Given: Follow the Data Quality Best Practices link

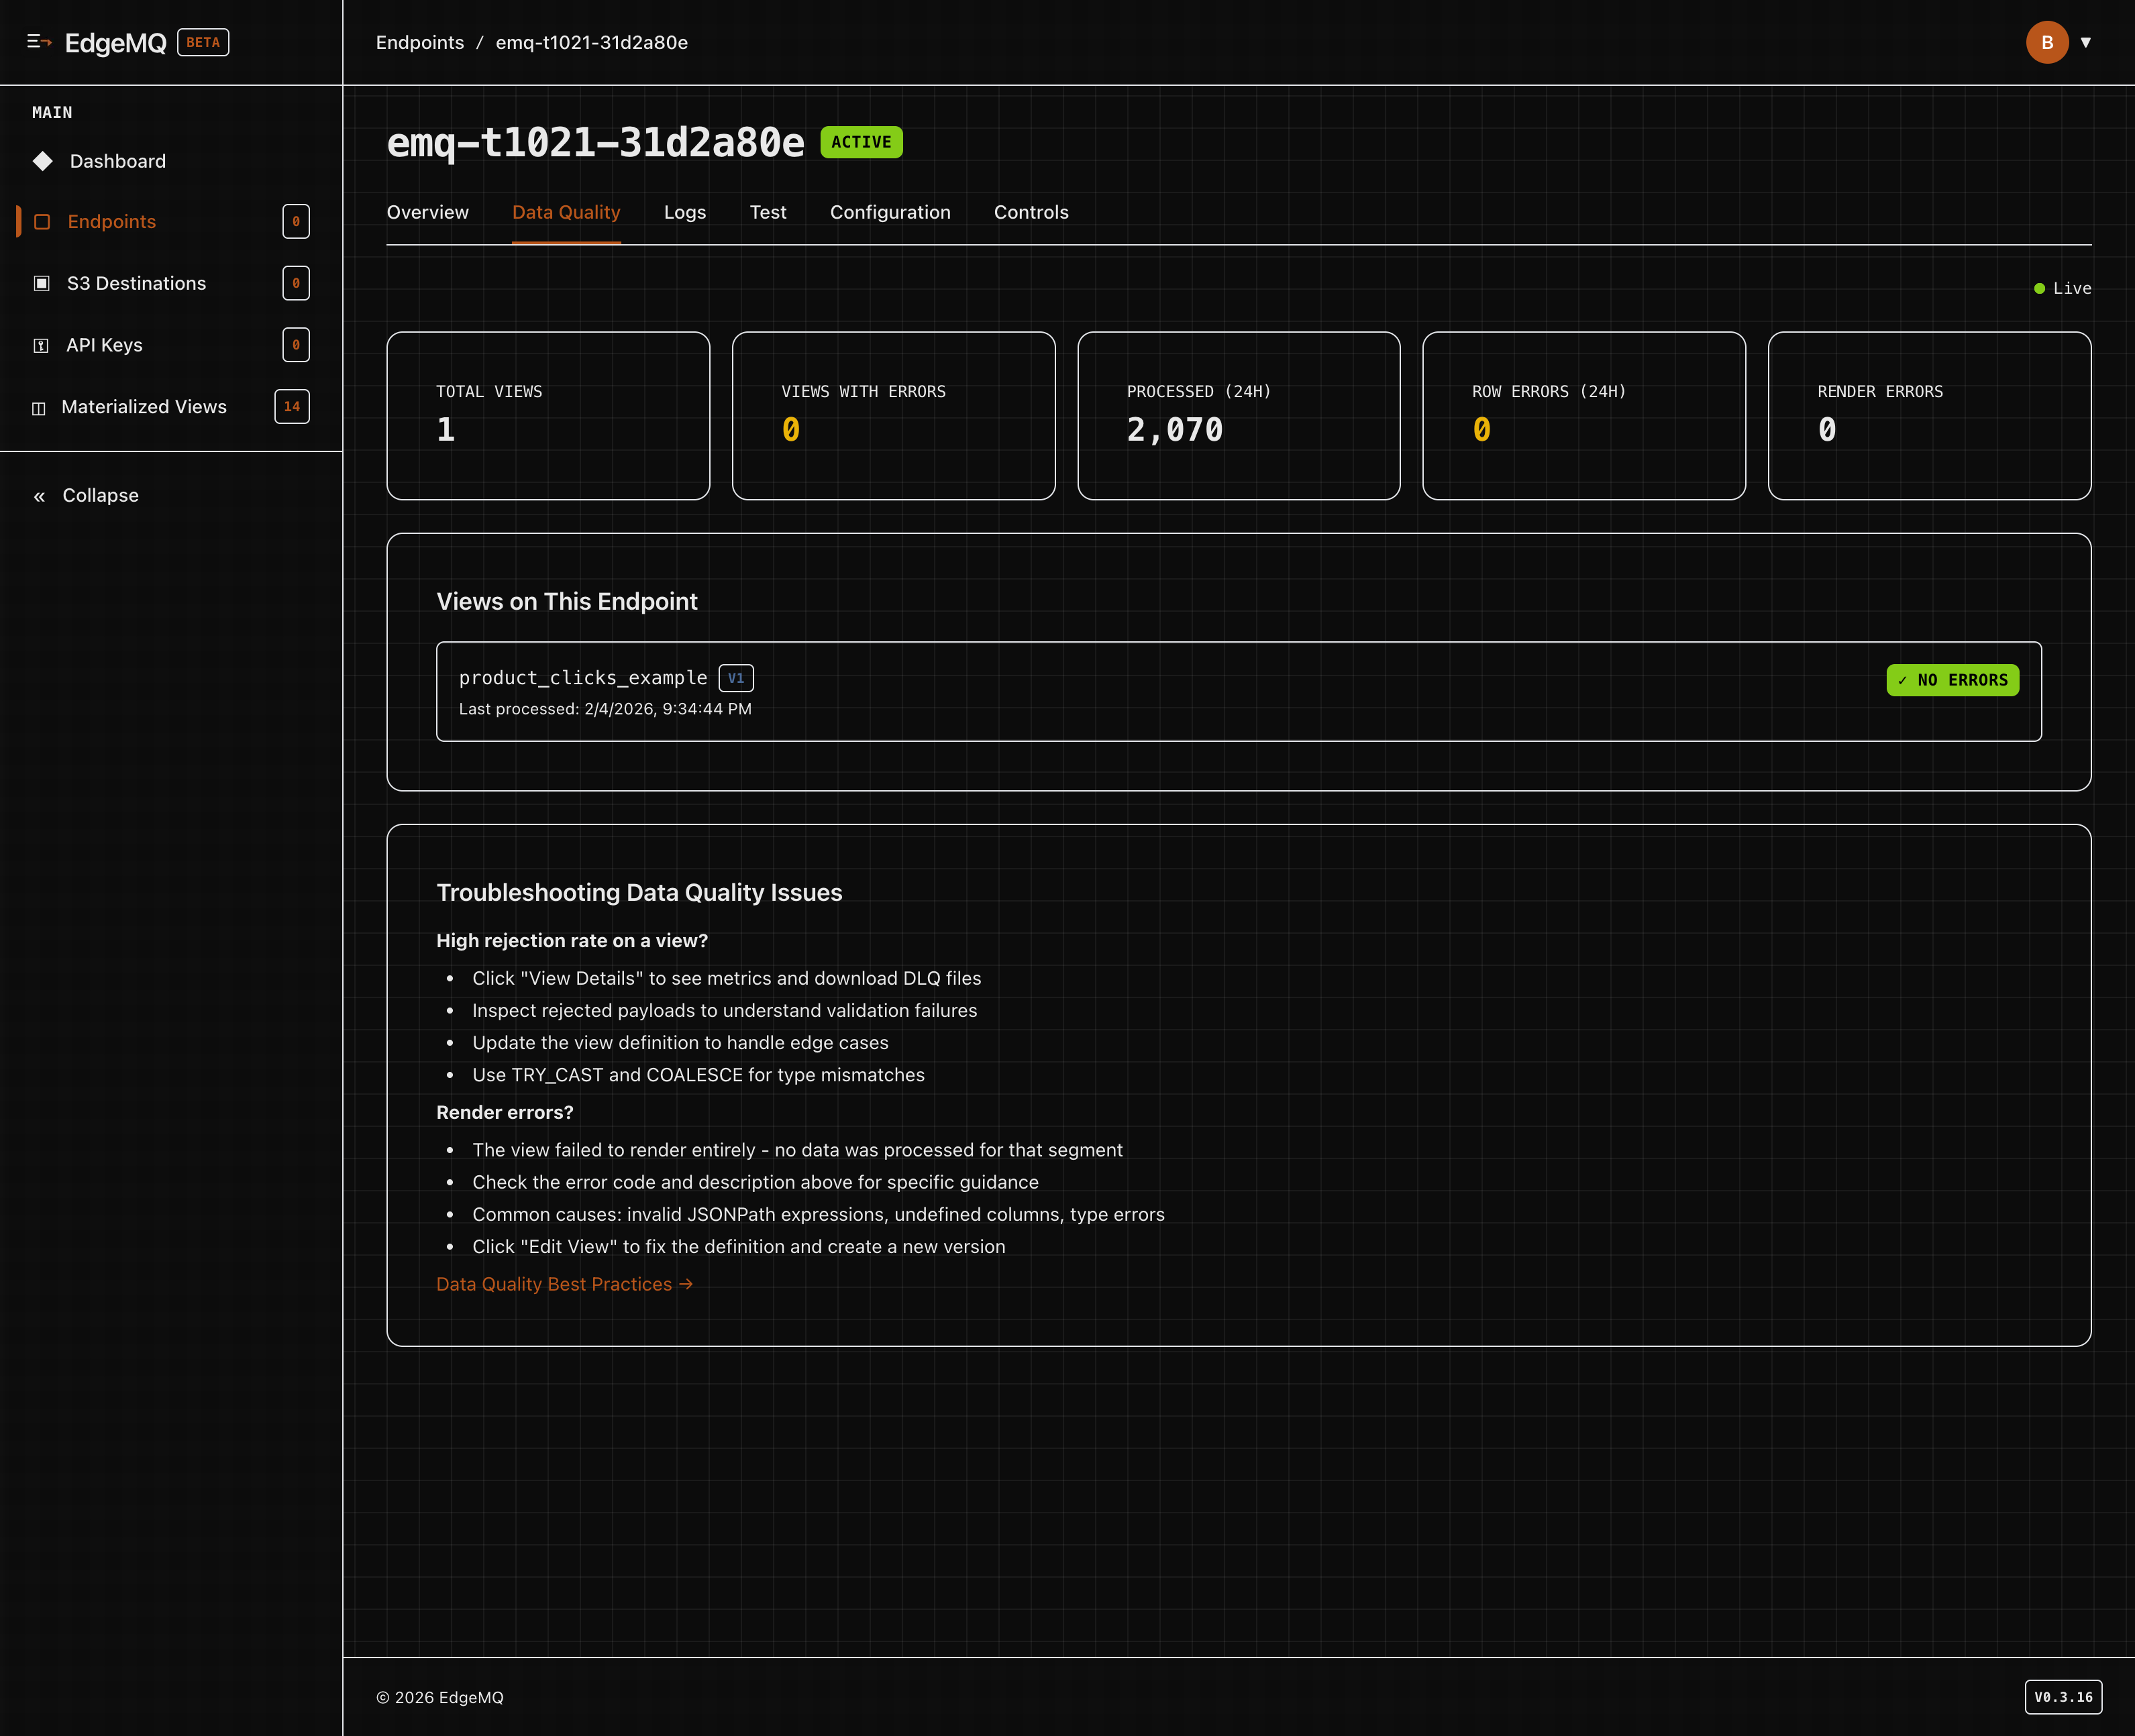Looking at the screenshot, I should click(564, 1284).
